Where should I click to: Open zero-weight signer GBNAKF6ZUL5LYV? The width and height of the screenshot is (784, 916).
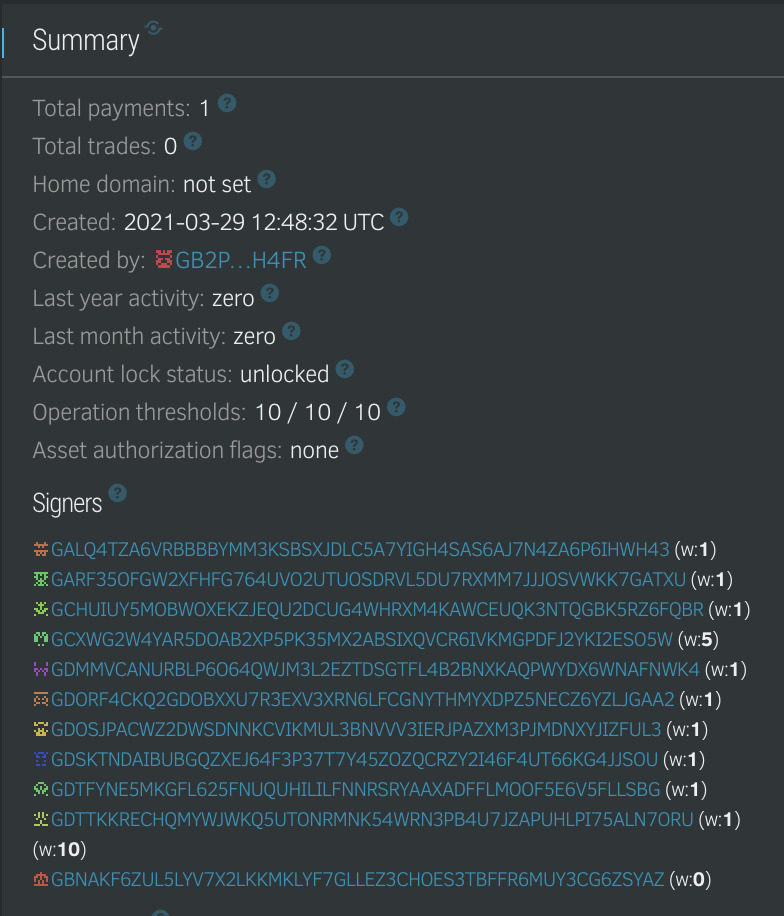click(358, 880)
